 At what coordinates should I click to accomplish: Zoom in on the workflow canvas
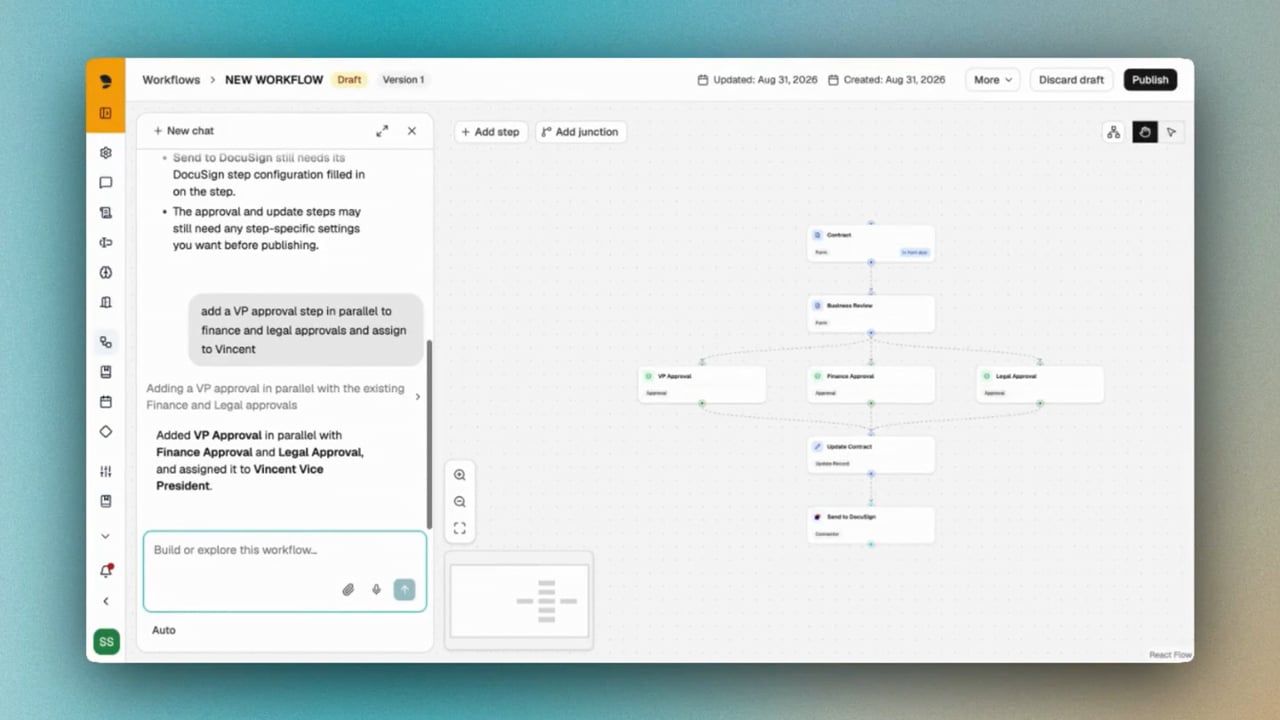coord(460,476)
